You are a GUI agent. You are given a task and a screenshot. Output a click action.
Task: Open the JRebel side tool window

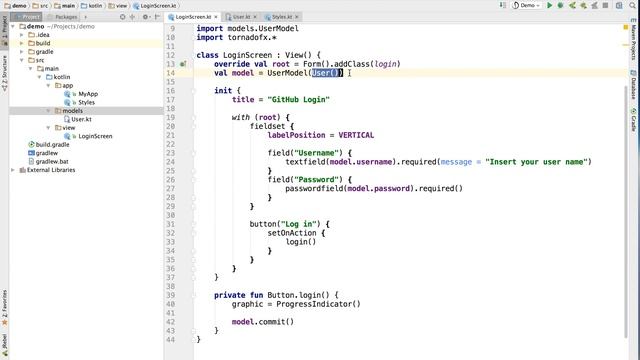(4, 345)
